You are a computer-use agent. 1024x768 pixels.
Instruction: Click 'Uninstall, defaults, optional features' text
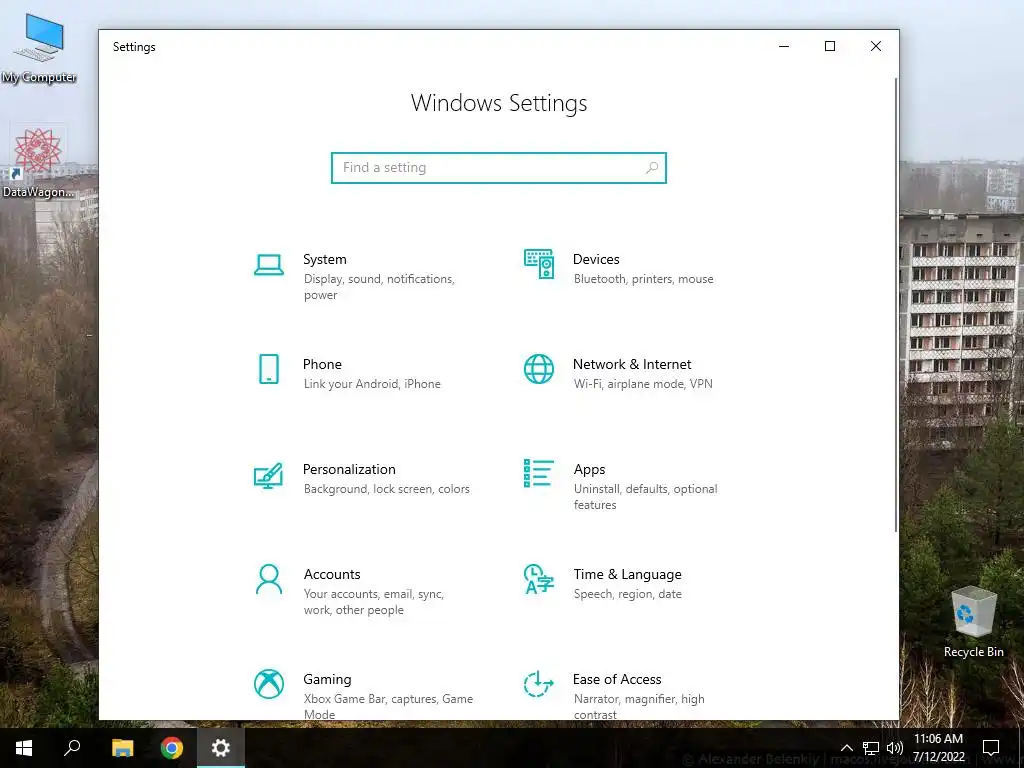[x=645, y=496]
